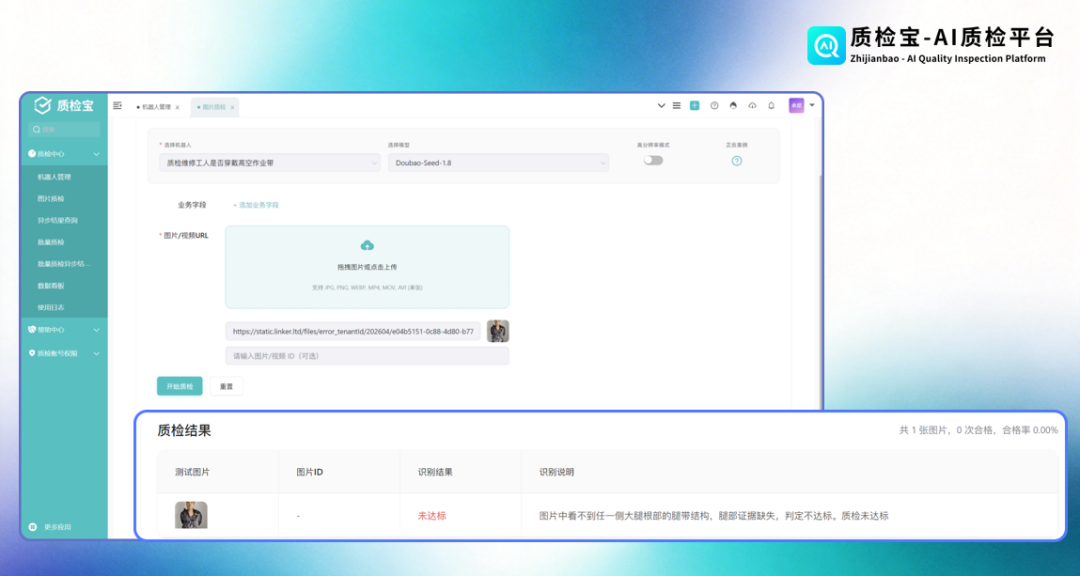Click the 图片ID column header
The height and width of the screenshot is (576, 1080).
pyautogui.click(x=310, y=473)
